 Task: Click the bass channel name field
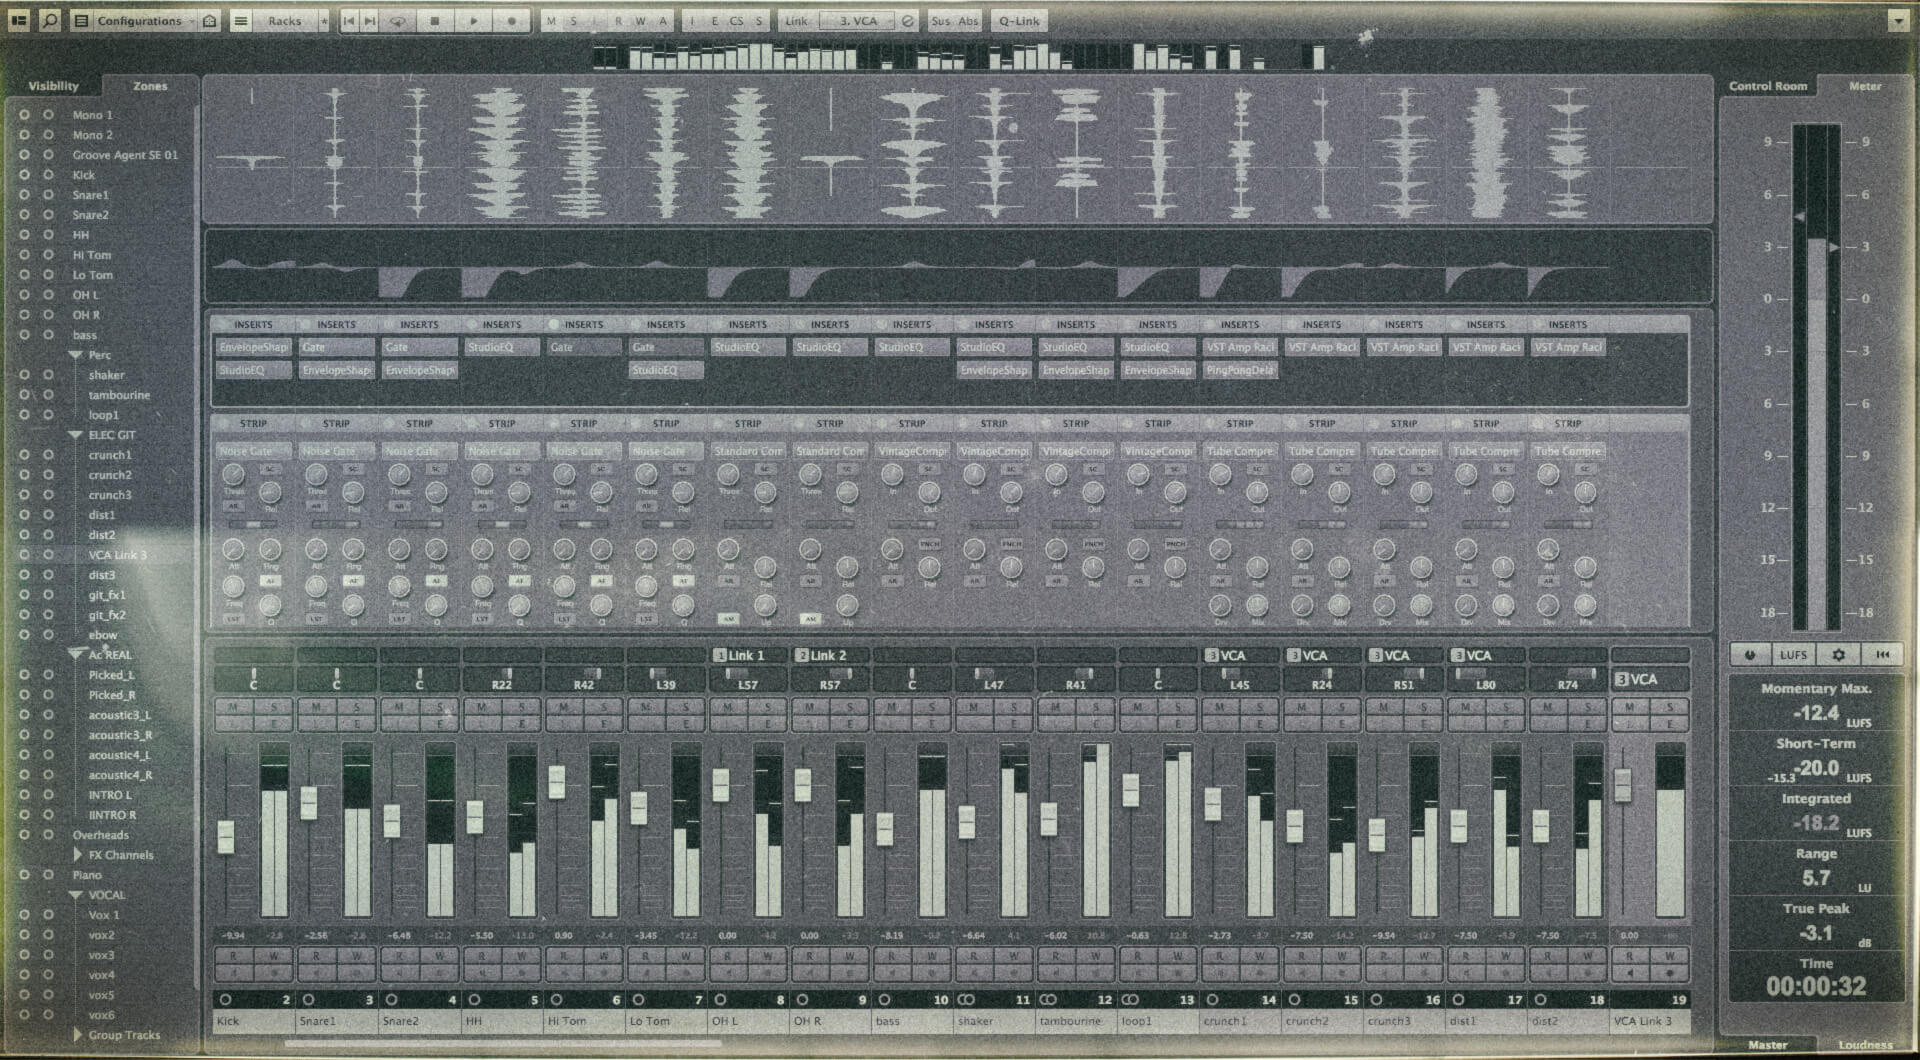click(x=910, y=1021)
